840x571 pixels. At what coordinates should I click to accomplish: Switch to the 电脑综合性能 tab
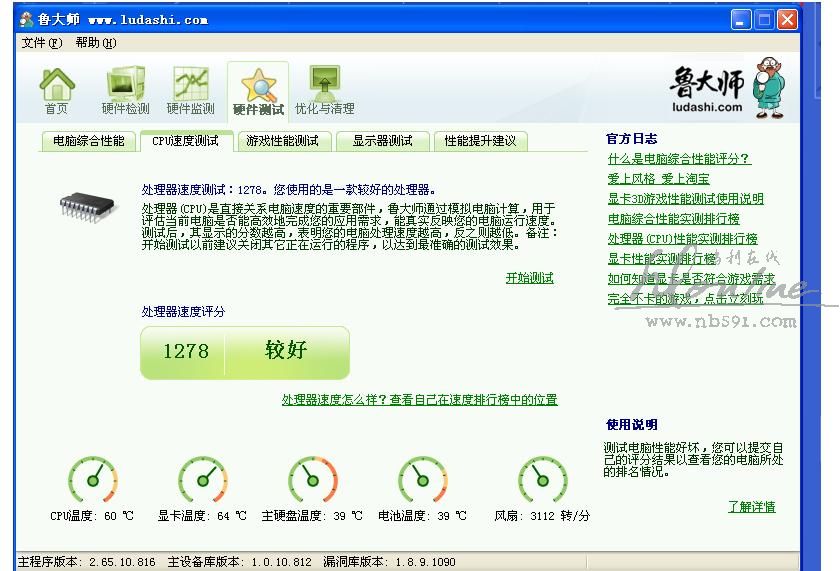(x=88, y=141)
